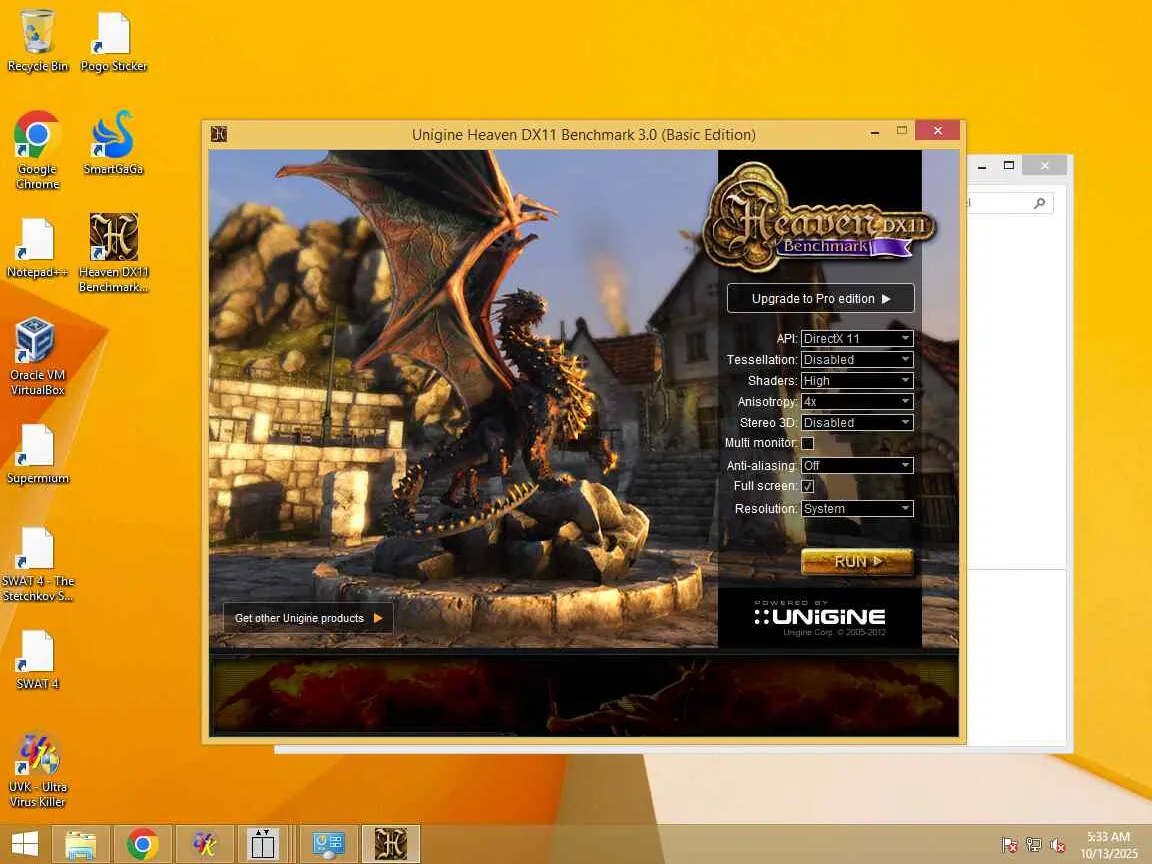
Task: Click the search magnifier in background window
Action: coord(1039,203)
